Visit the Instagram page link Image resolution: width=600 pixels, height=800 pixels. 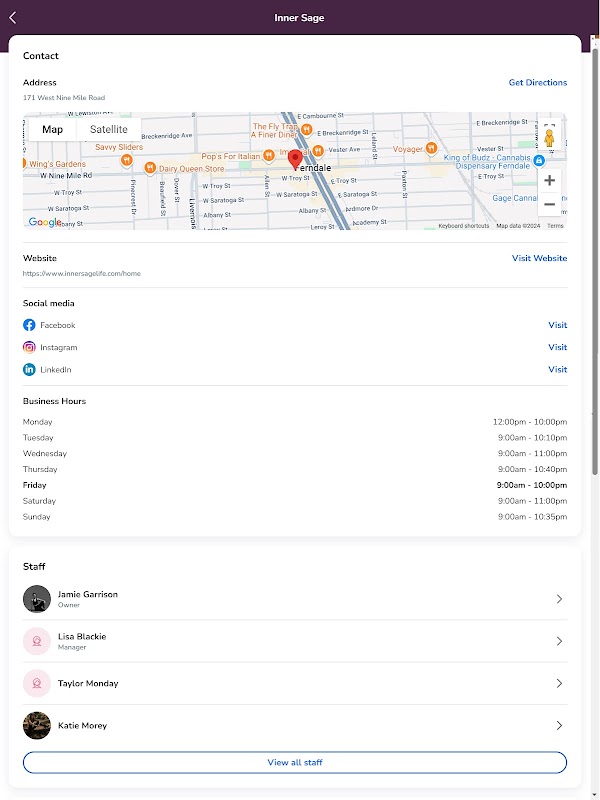tap(558, 347)
